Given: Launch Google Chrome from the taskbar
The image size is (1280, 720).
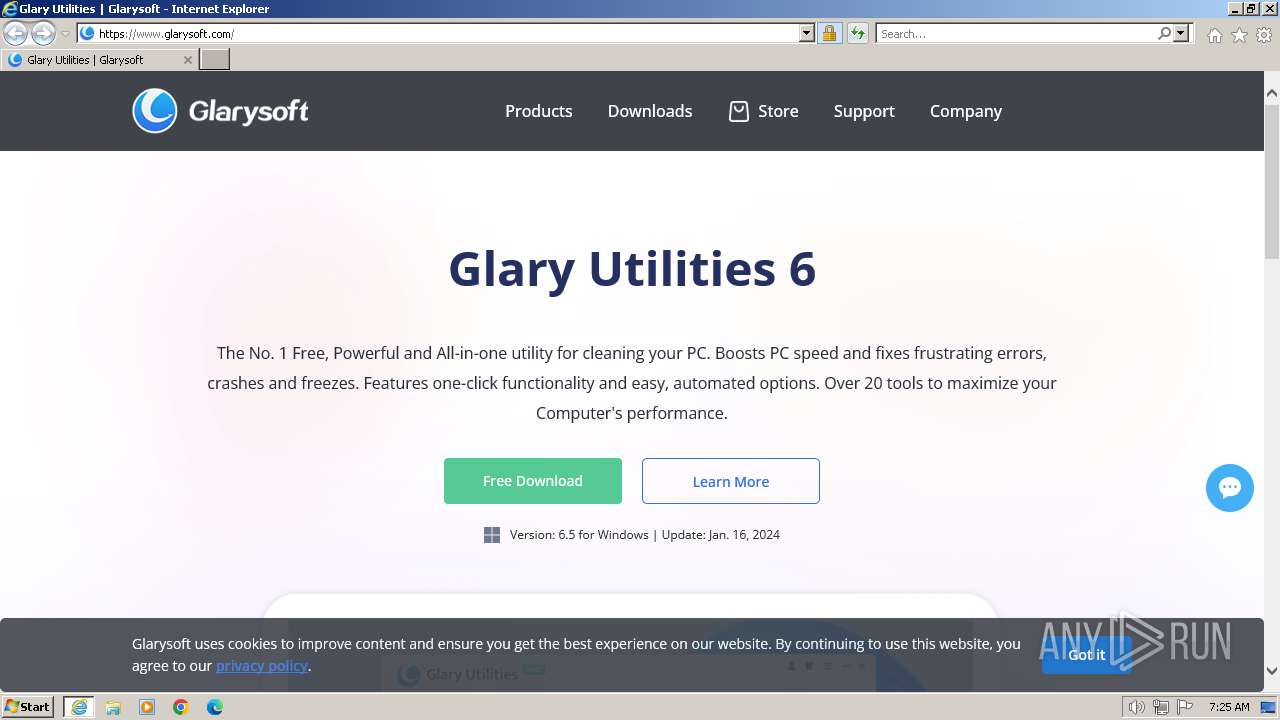Looking at the screenshot, I should click(x=181, y=707).
